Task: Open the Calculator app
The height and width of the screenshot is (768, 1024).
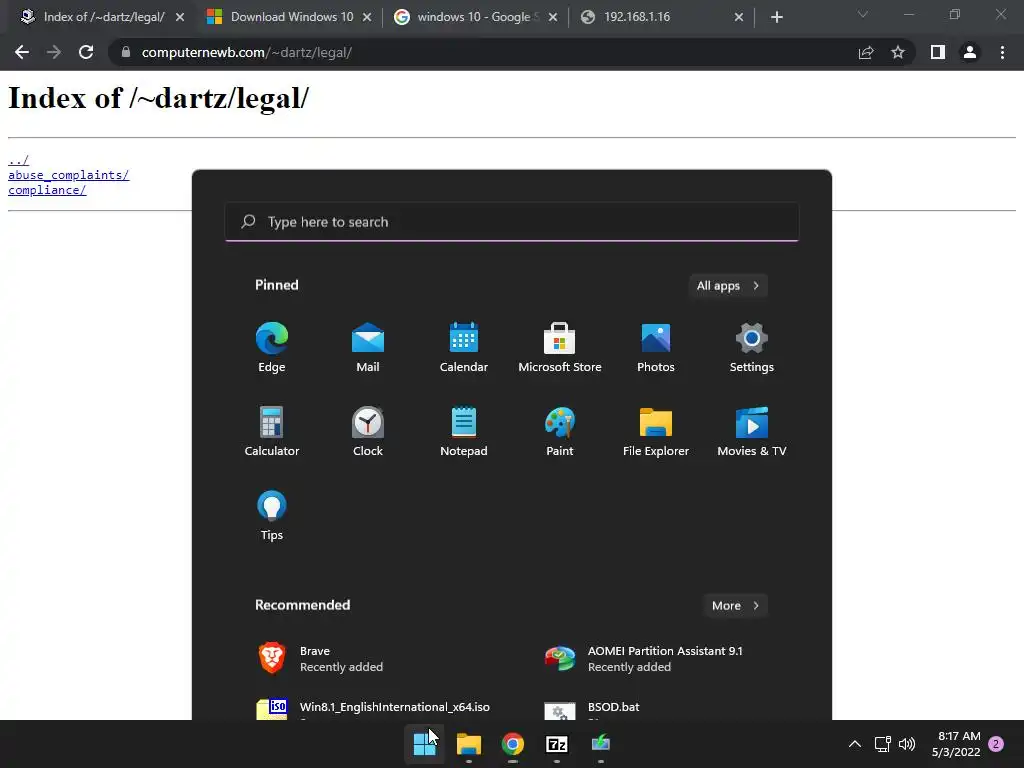Action: click(x=272, y=432)
